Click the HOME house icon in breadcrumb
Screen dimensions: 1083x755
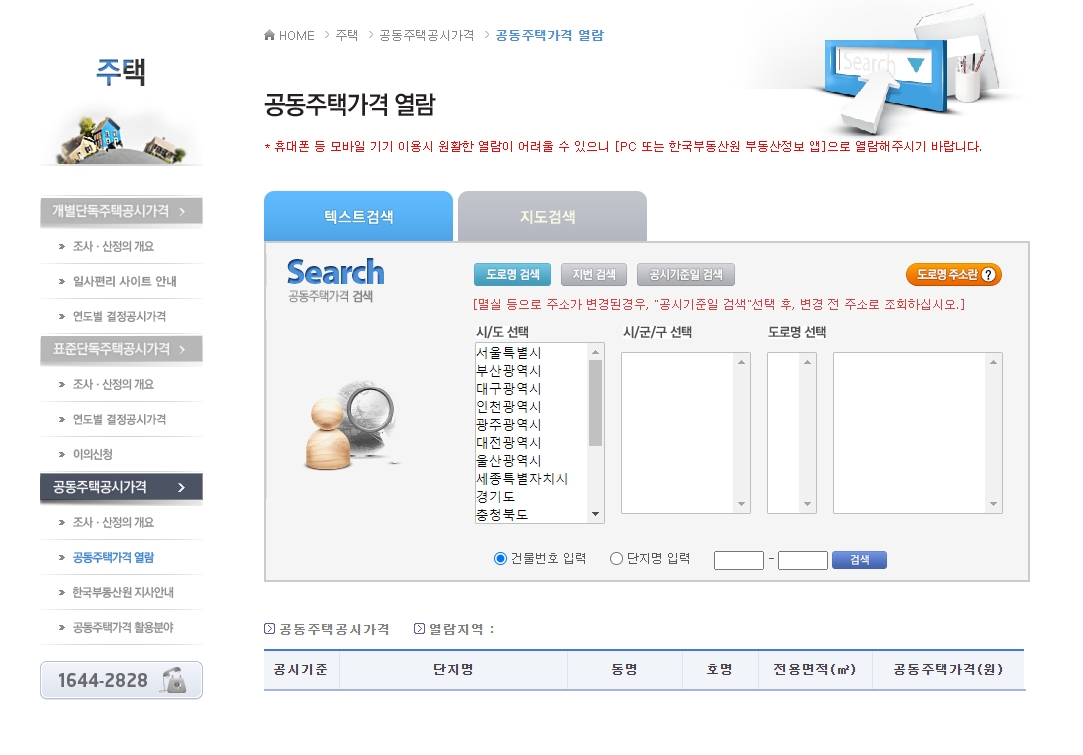pyautogui.click(x=269, y=35)
